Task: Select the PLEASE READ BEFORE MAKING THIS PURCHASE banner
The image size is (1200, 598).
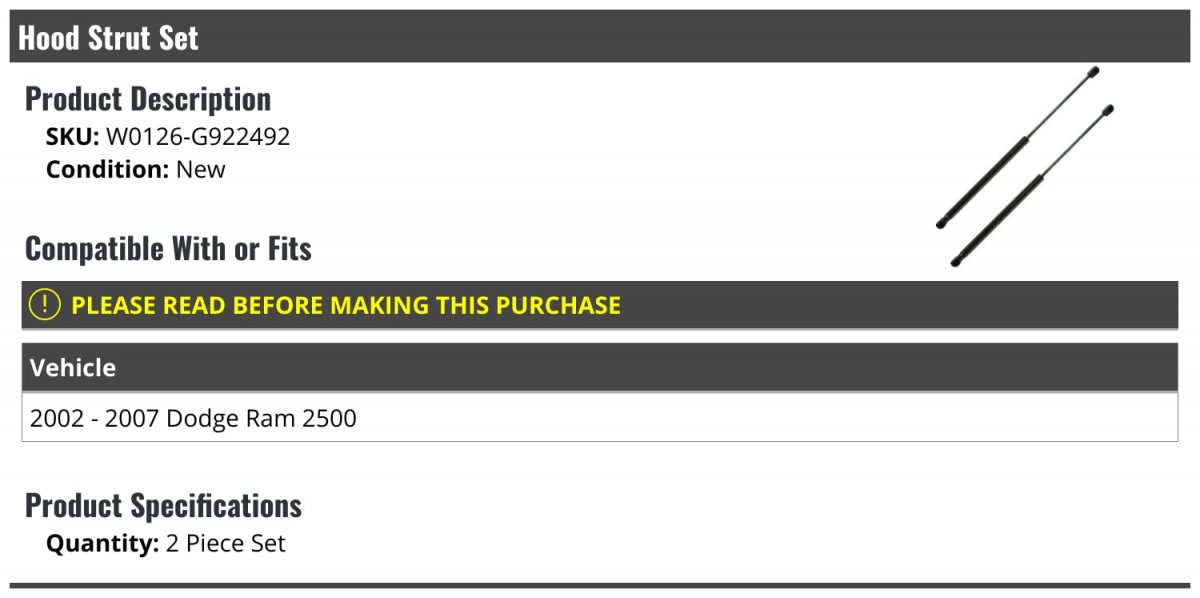Action: [x=600, y=305]
